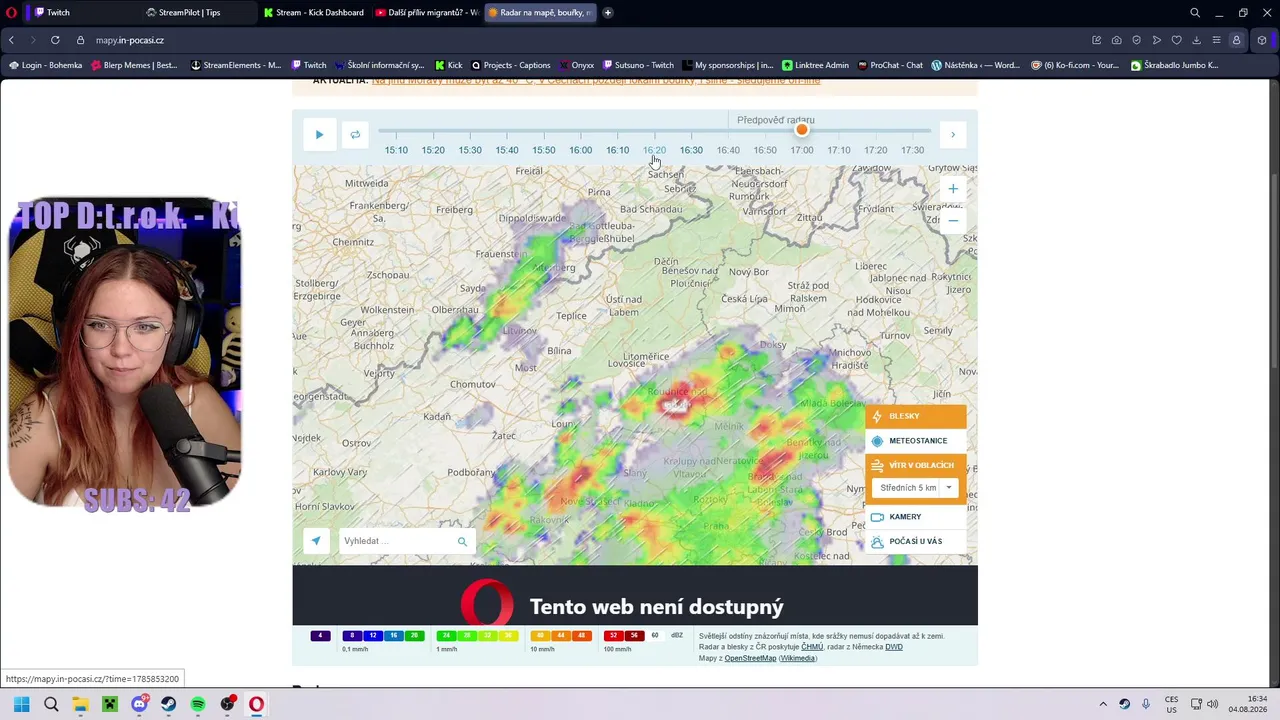Viewport: 1280px width, 720px height.
Task: Open Projects - Captions bookmark
Action: [x=510, y=65]
